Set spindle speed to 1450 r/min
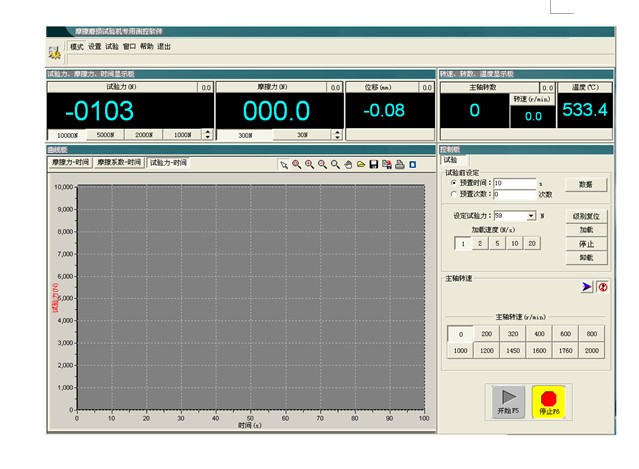 (513, 350)
